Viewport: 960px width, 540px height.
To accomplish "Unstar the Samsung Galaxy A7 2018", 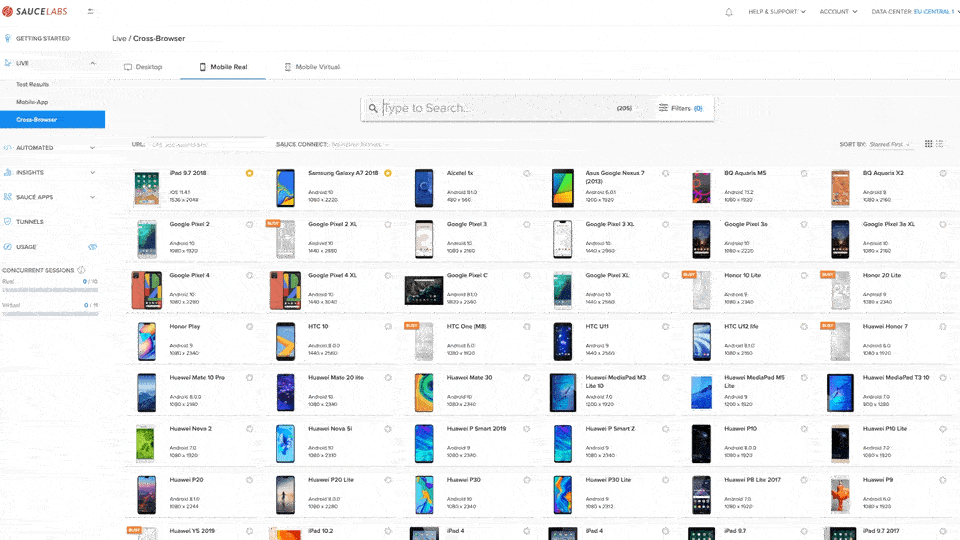I will pyautogui.click(x=388, y=173).
